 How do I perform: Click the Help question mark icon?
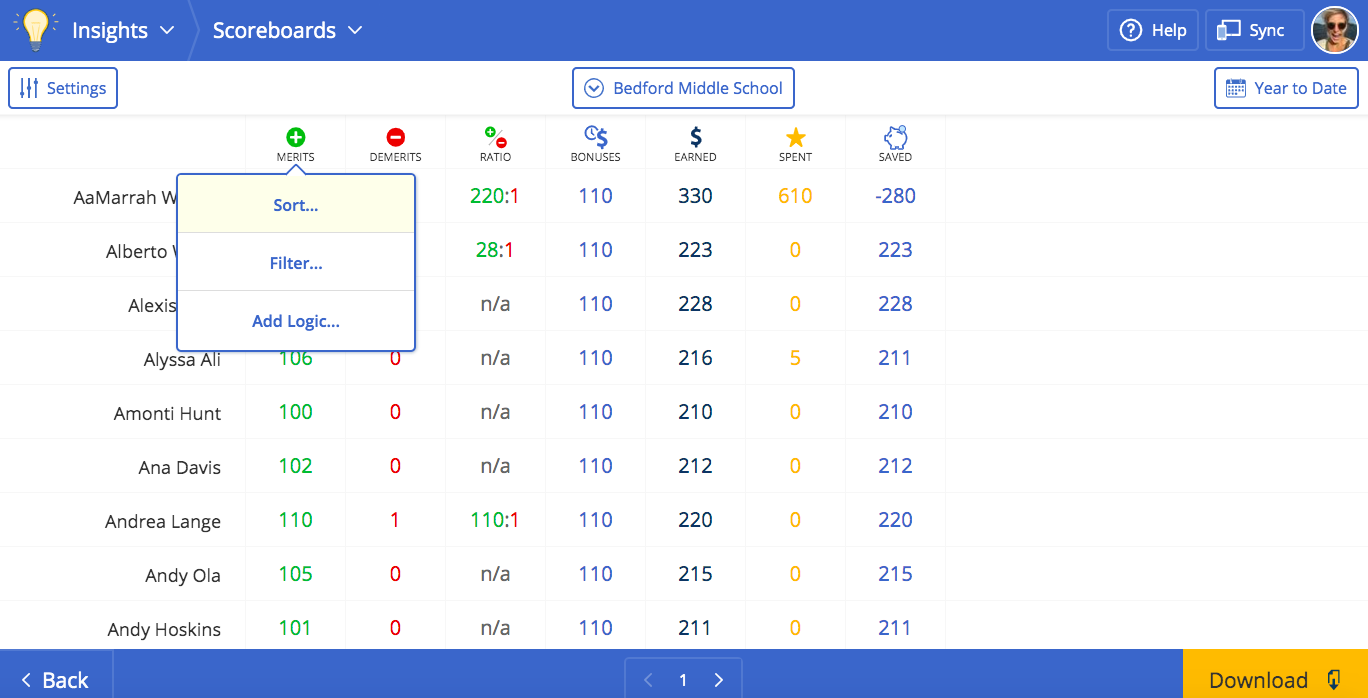(1152, 29)
